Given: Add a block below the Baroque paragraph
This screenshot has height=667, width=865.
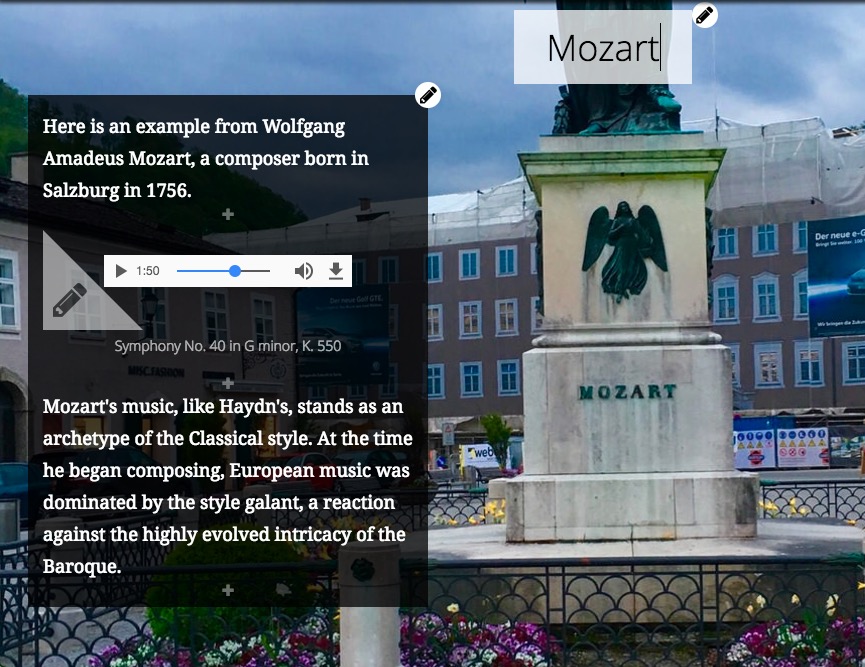Looking at the screenshot, I should [x=228, y=590].
